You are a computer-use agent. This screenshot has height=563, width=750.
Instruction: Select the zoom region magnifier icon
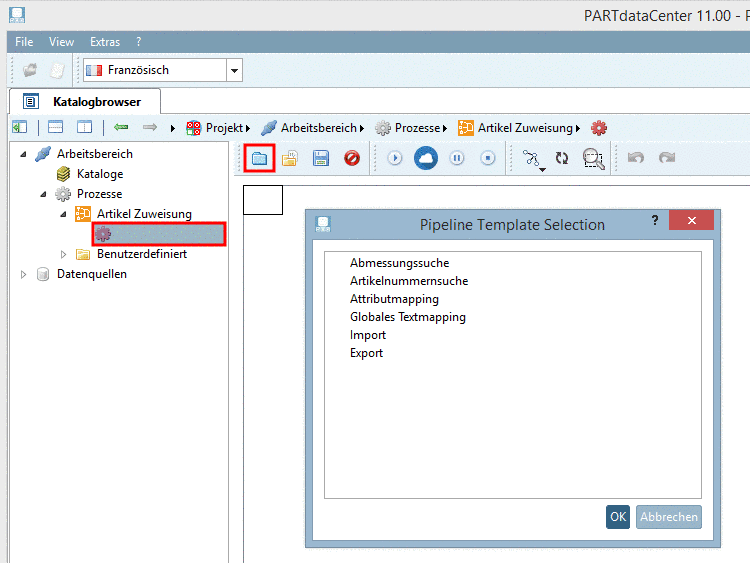coord(593,159)
